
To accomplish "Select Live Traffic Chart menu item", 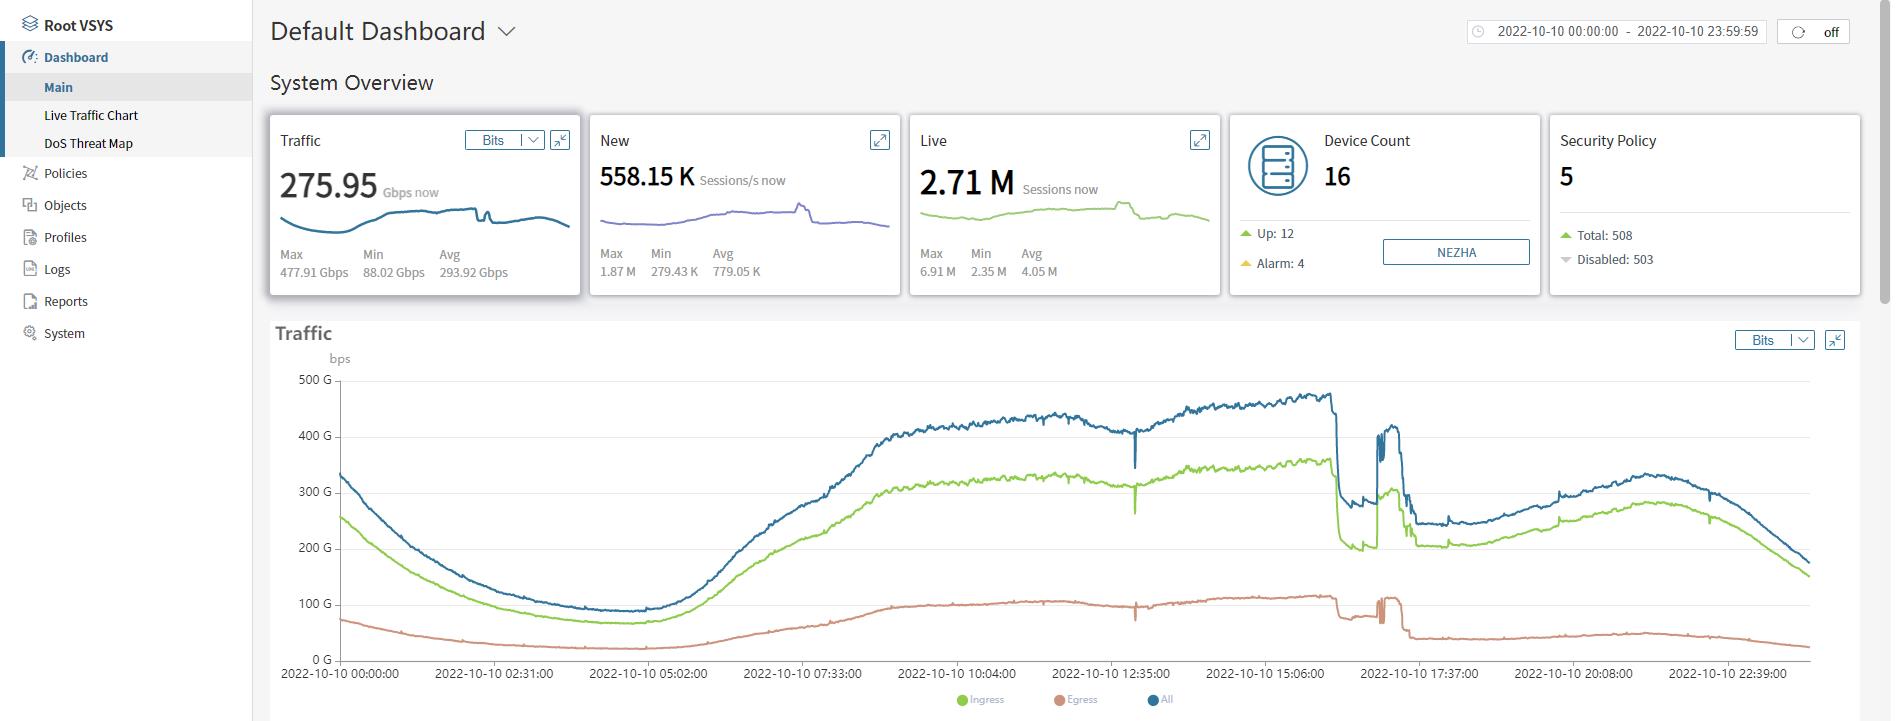I will [x=91, y=115].
